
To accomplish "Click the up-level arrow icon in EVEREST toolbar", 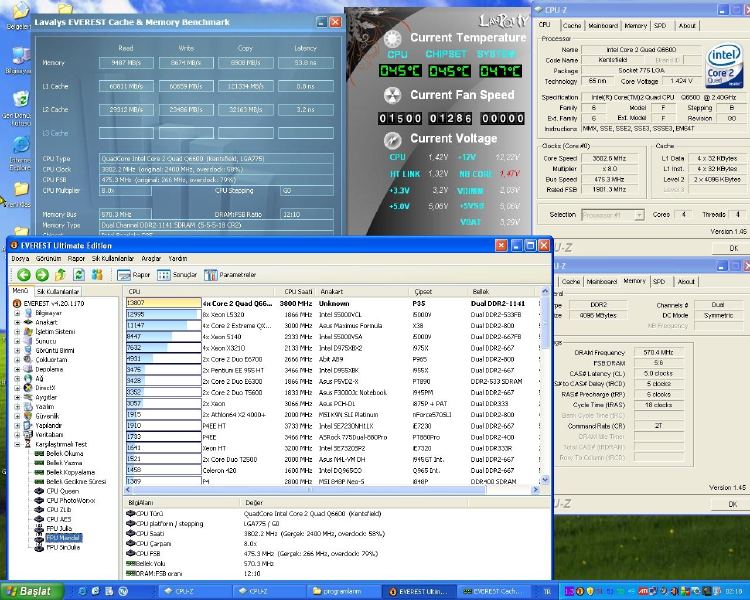I will coord(60,275).
